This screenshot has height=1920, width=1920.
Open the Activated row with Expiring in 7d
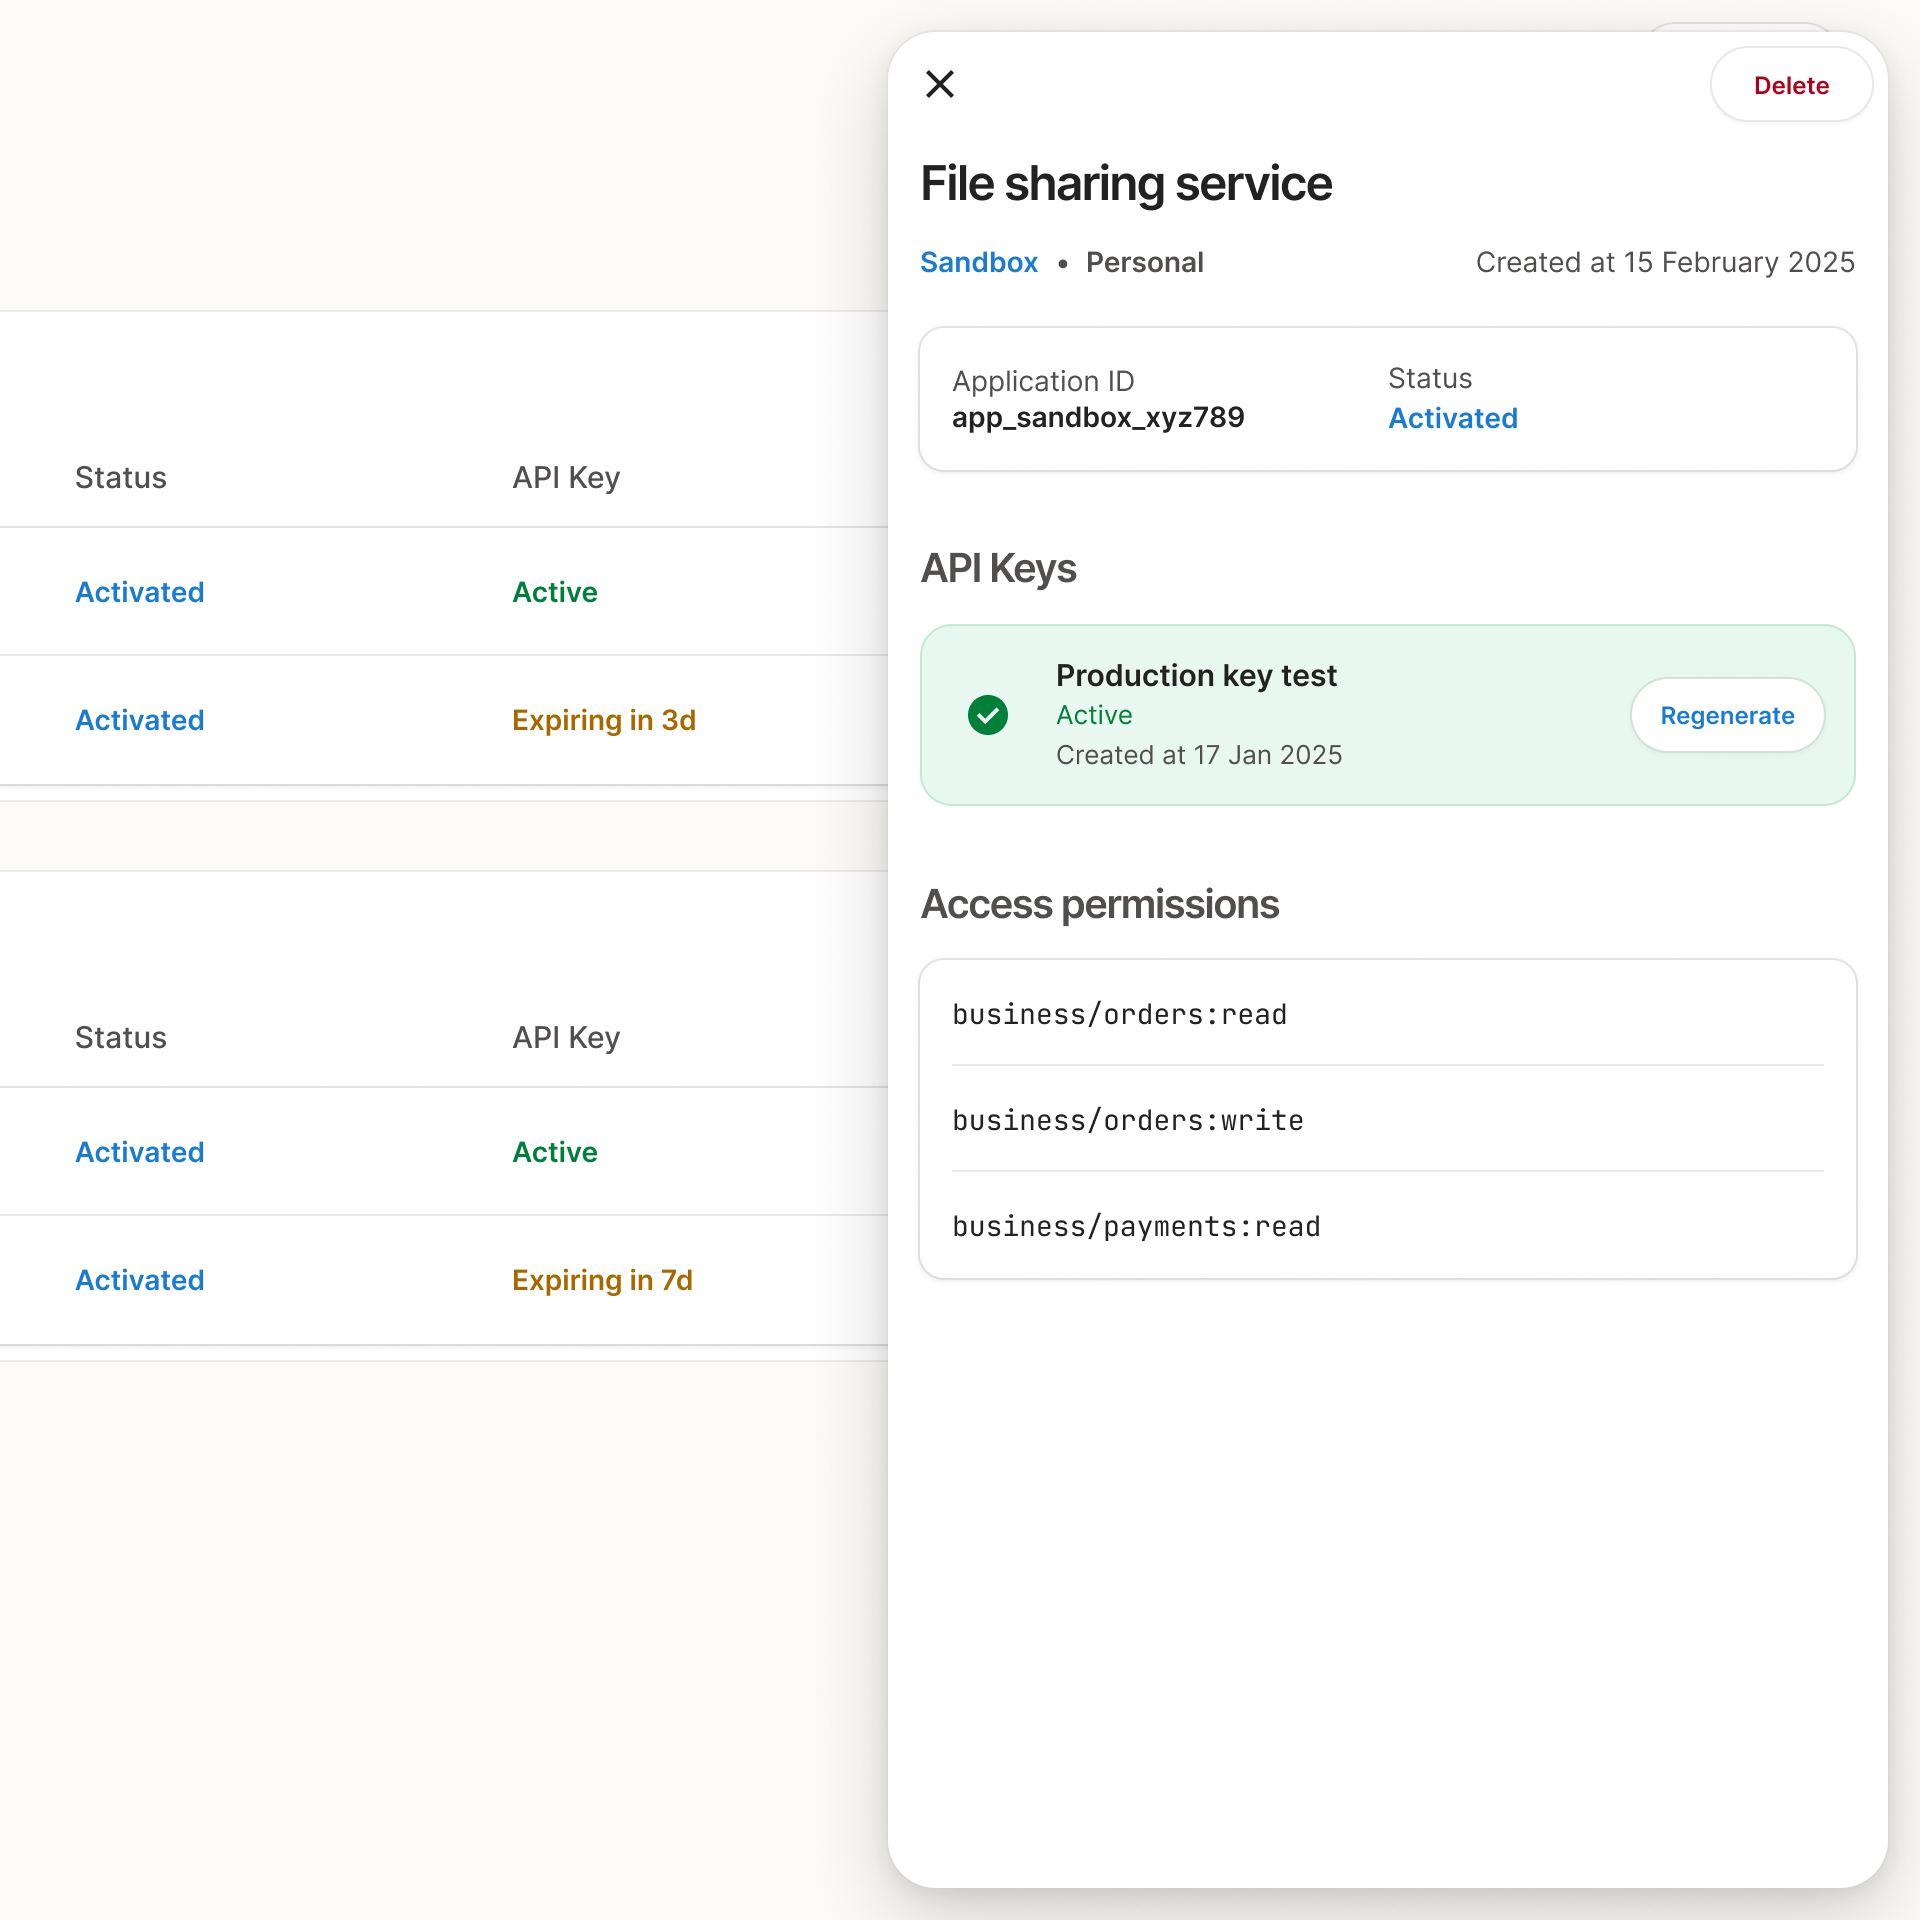click(x=444, y=1280)
